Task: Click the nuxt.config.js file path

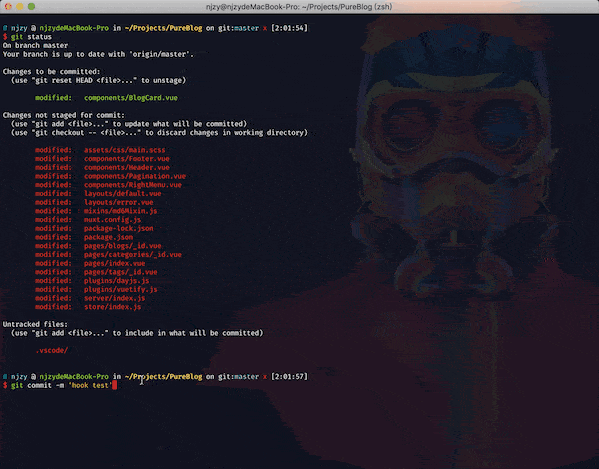Action: point(112,220)
